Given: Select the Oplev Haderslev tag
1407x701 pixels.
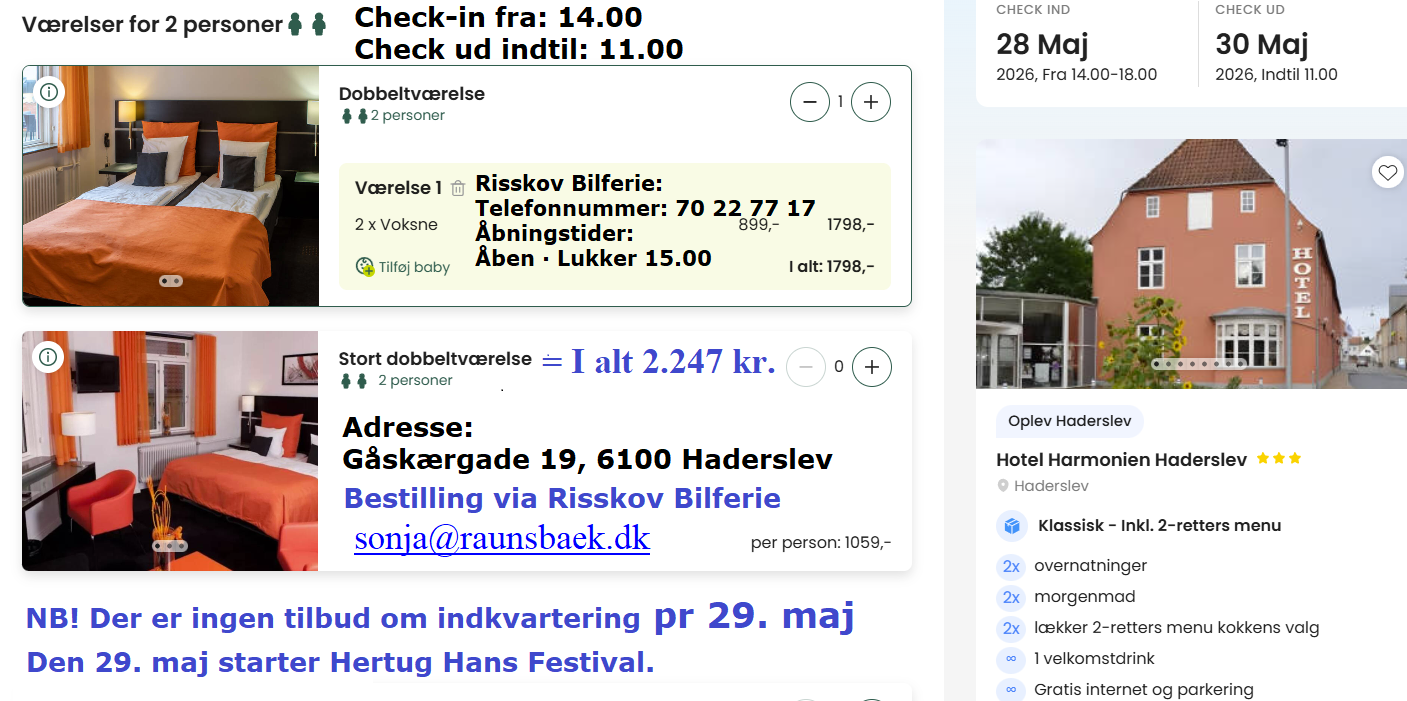Looking at the screenshot, I should tap(1069, 421).
